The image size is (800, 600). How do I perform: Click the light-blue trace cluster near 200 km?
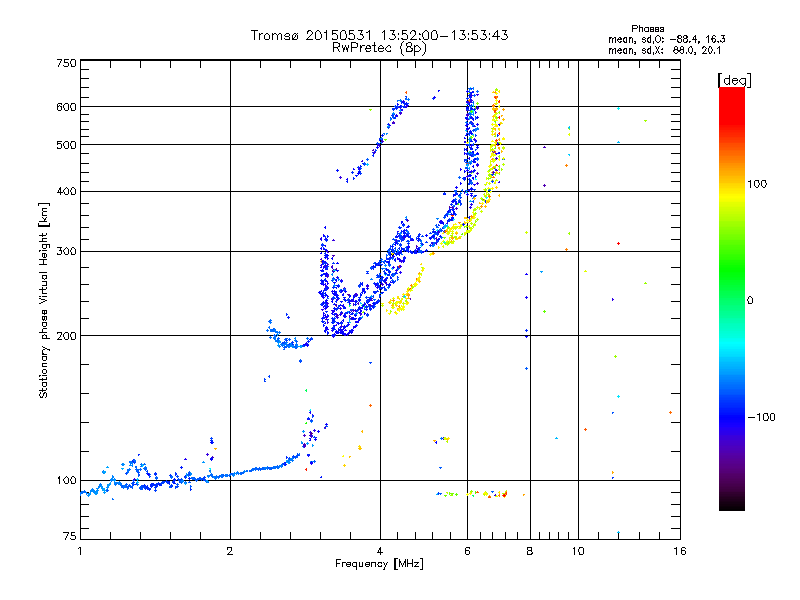[288, 337]
